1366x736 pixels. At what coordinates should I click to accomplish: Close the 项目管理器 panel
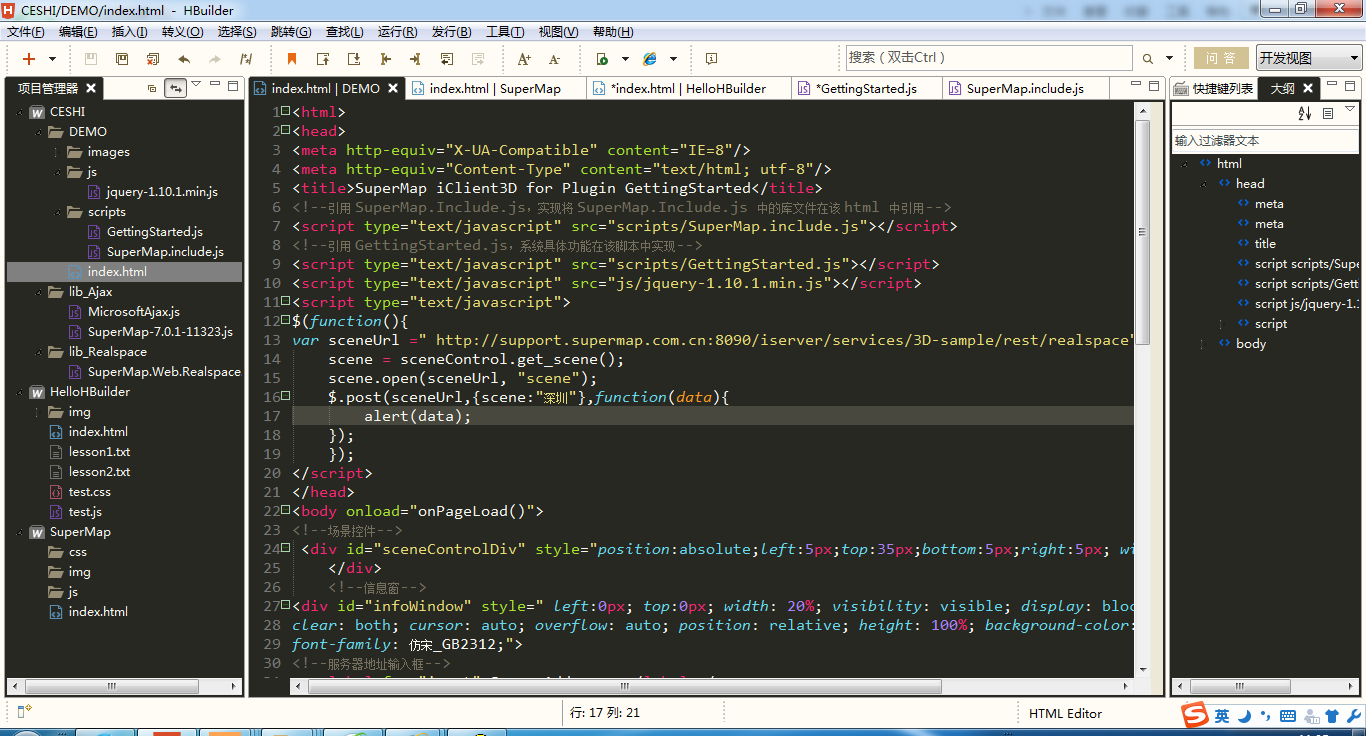[x=91, y=88]
